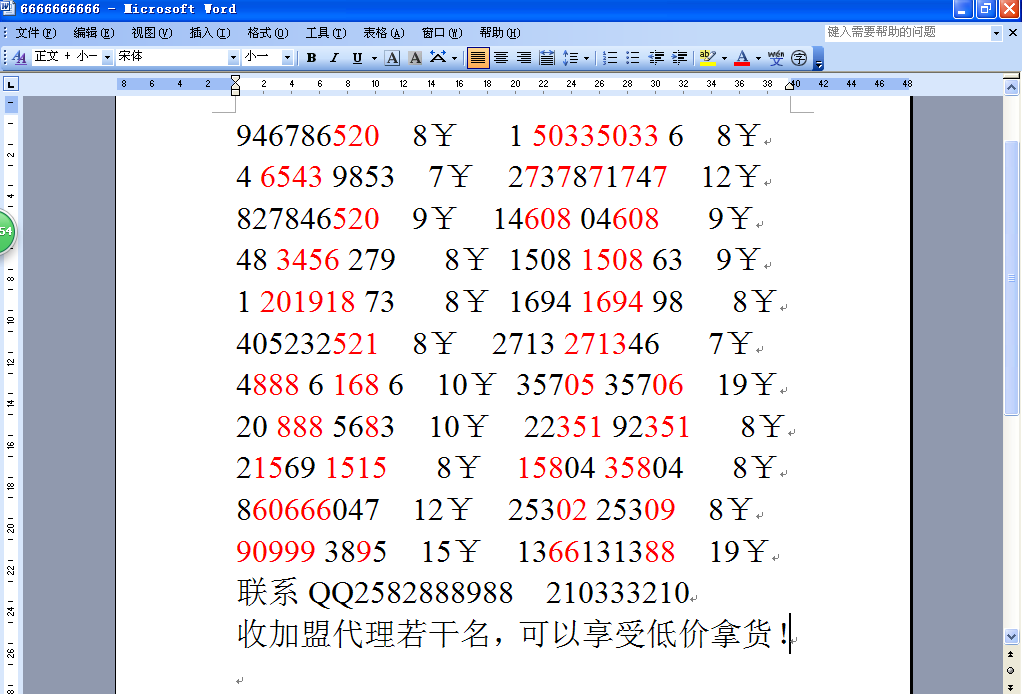
Task: Click the number 1366131388
Action: 596,552
